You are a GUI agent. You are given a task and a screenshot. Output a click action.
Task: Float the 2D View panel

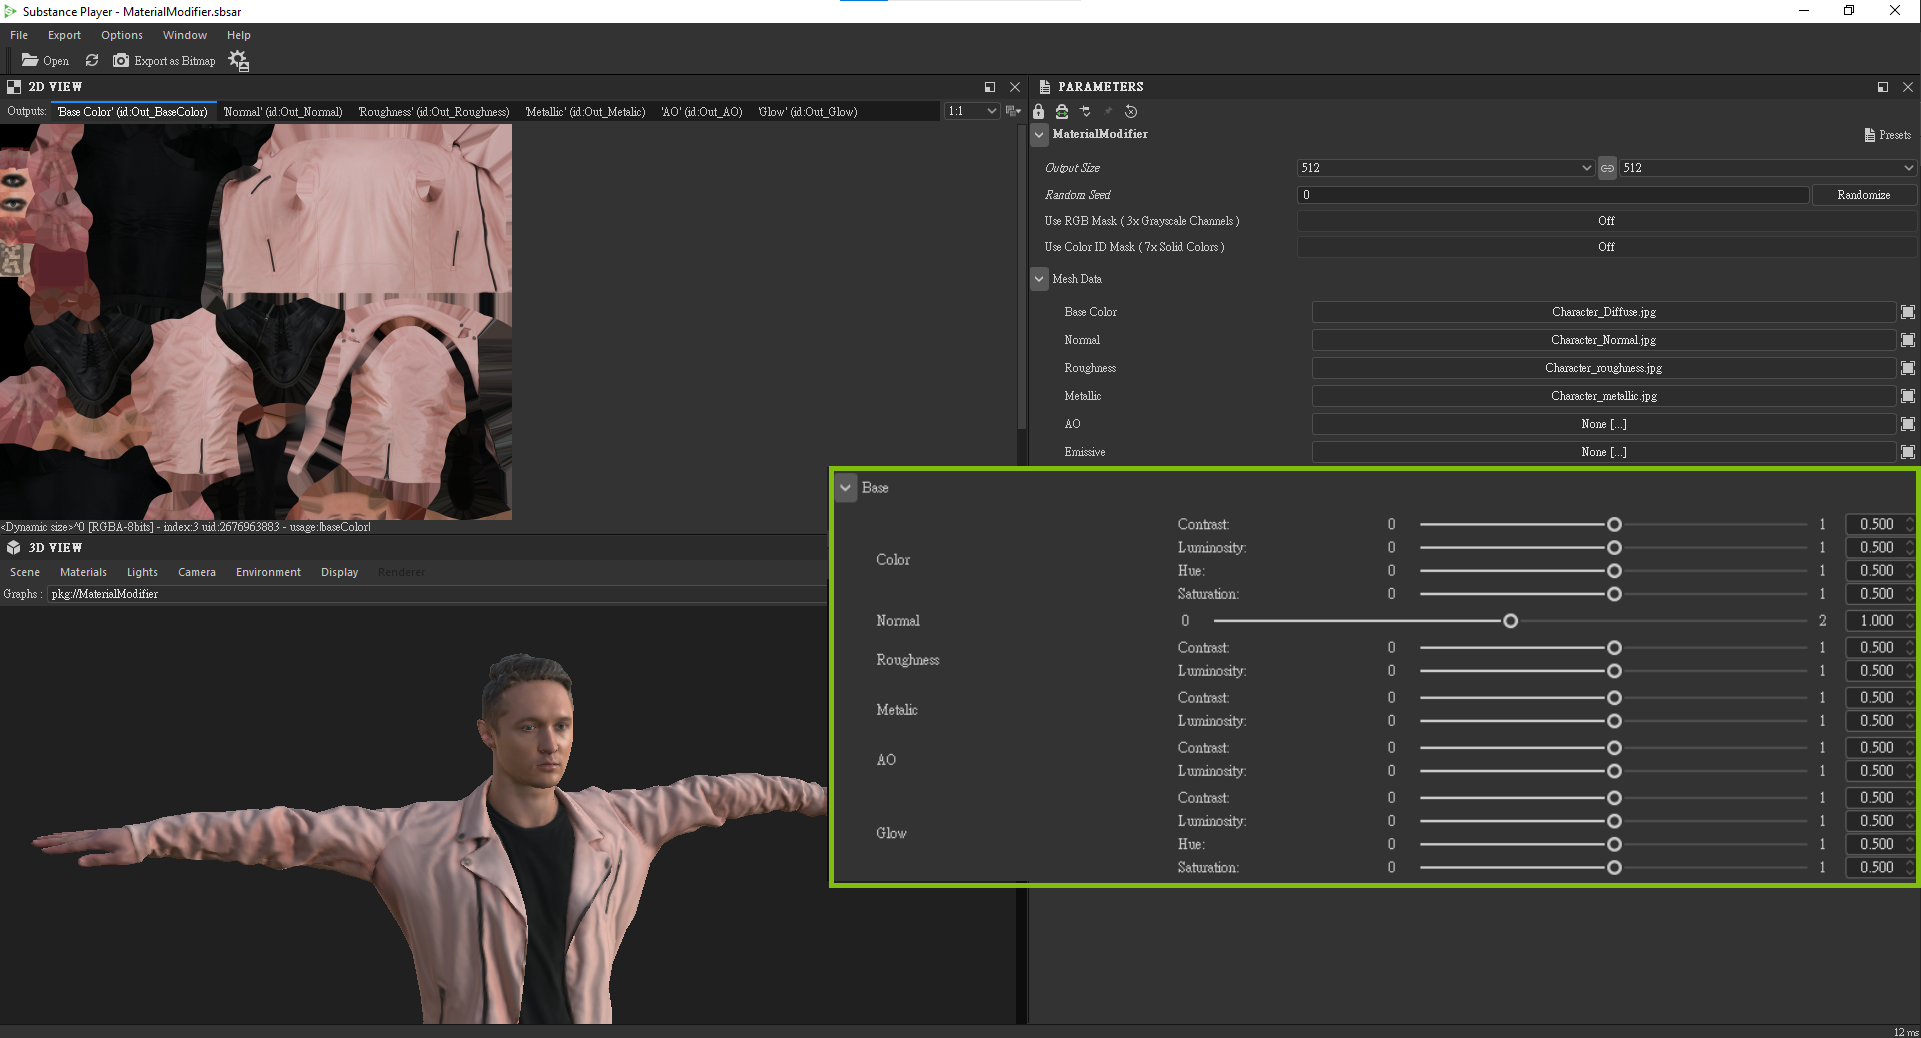pyautogui.click(x=990, y=87)
